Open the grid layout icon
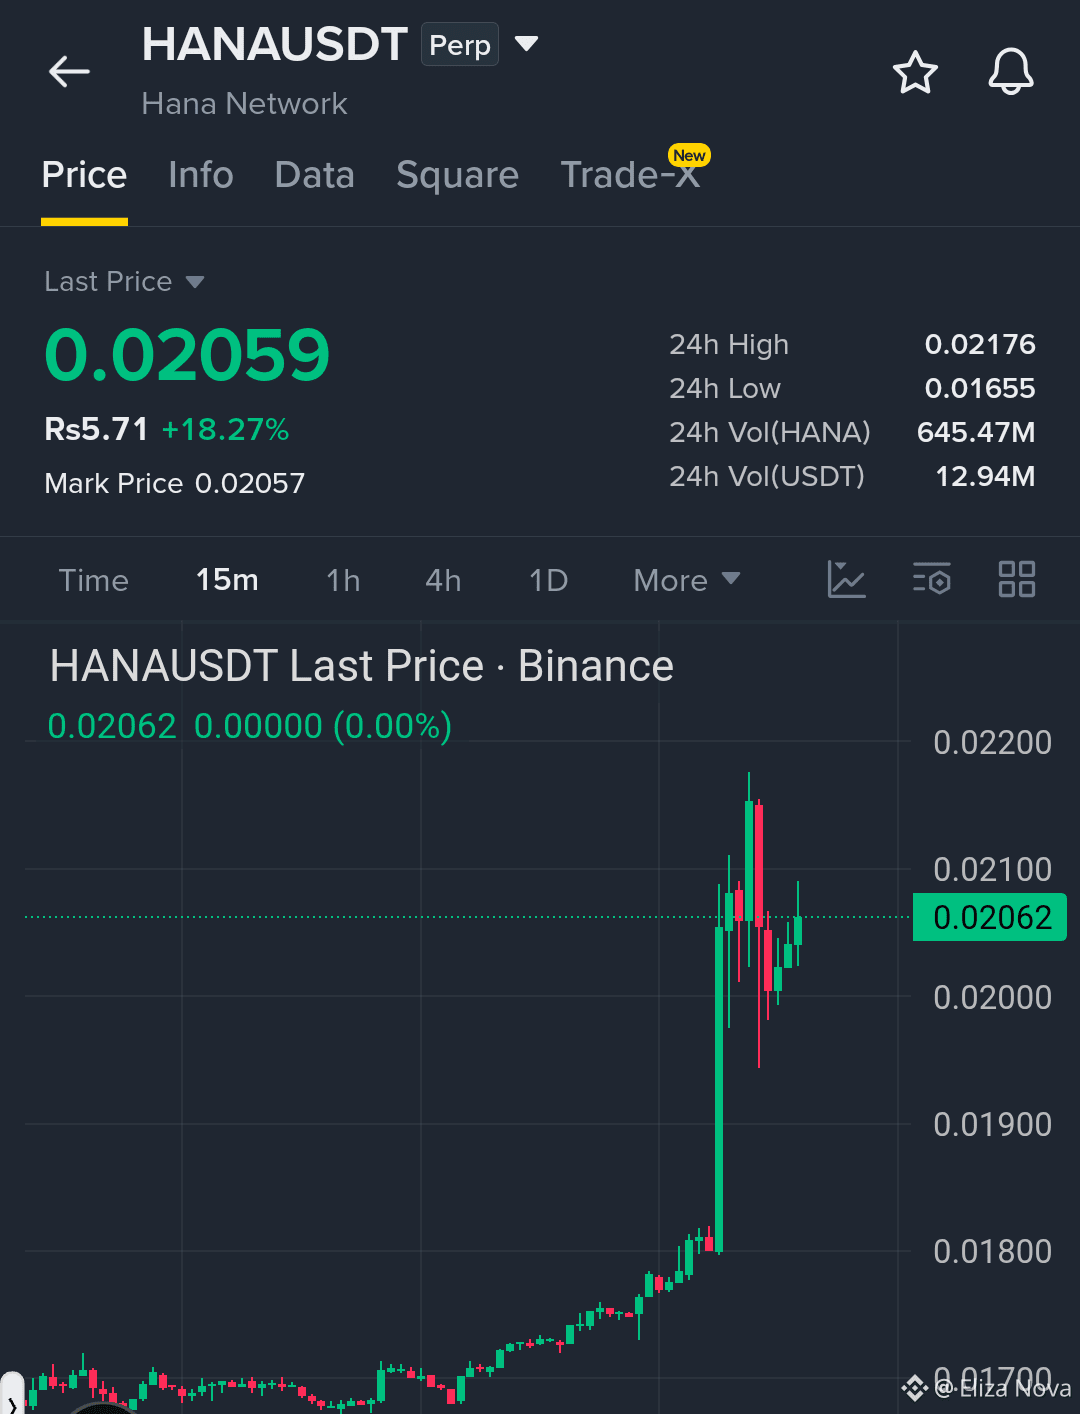Screen dimensions: 1080x1414 (1017, 579)
